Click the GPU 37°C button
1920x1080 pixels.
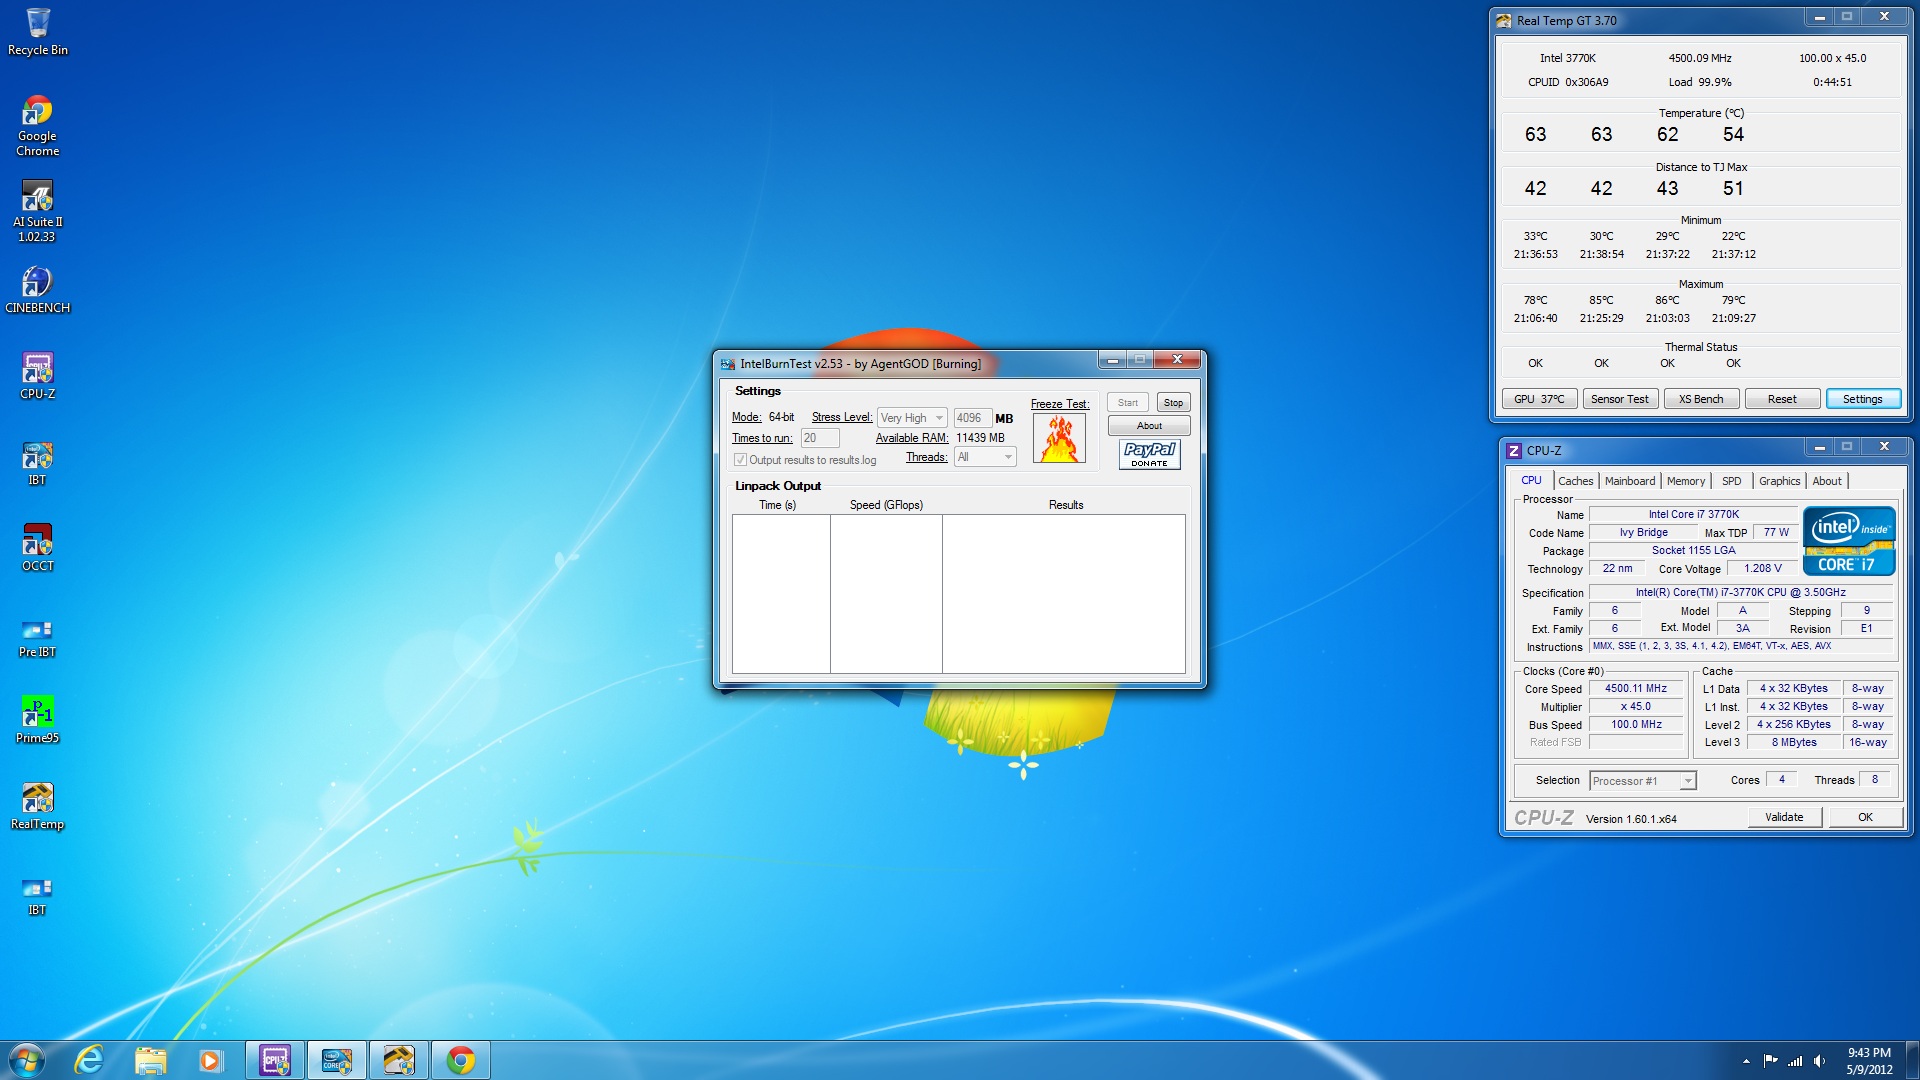coord(1539,399)
